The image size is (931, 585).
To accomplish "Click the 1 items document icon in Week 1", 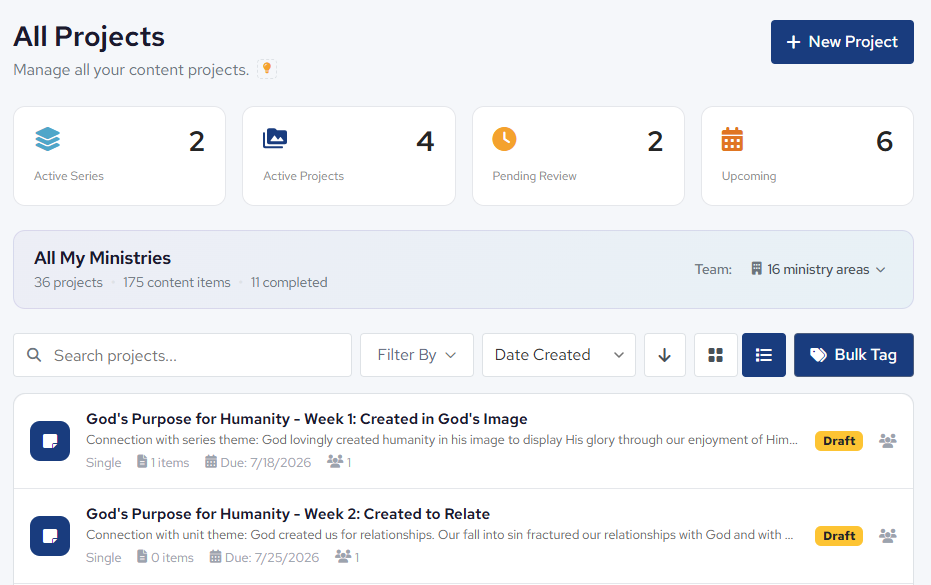I will click(x=142, y=461).
